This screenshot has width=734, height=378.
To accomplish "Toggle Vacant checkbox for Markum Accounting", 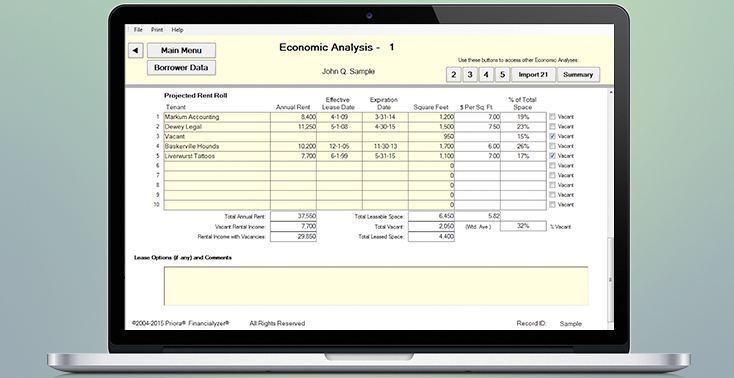I will tap(552, 117).
